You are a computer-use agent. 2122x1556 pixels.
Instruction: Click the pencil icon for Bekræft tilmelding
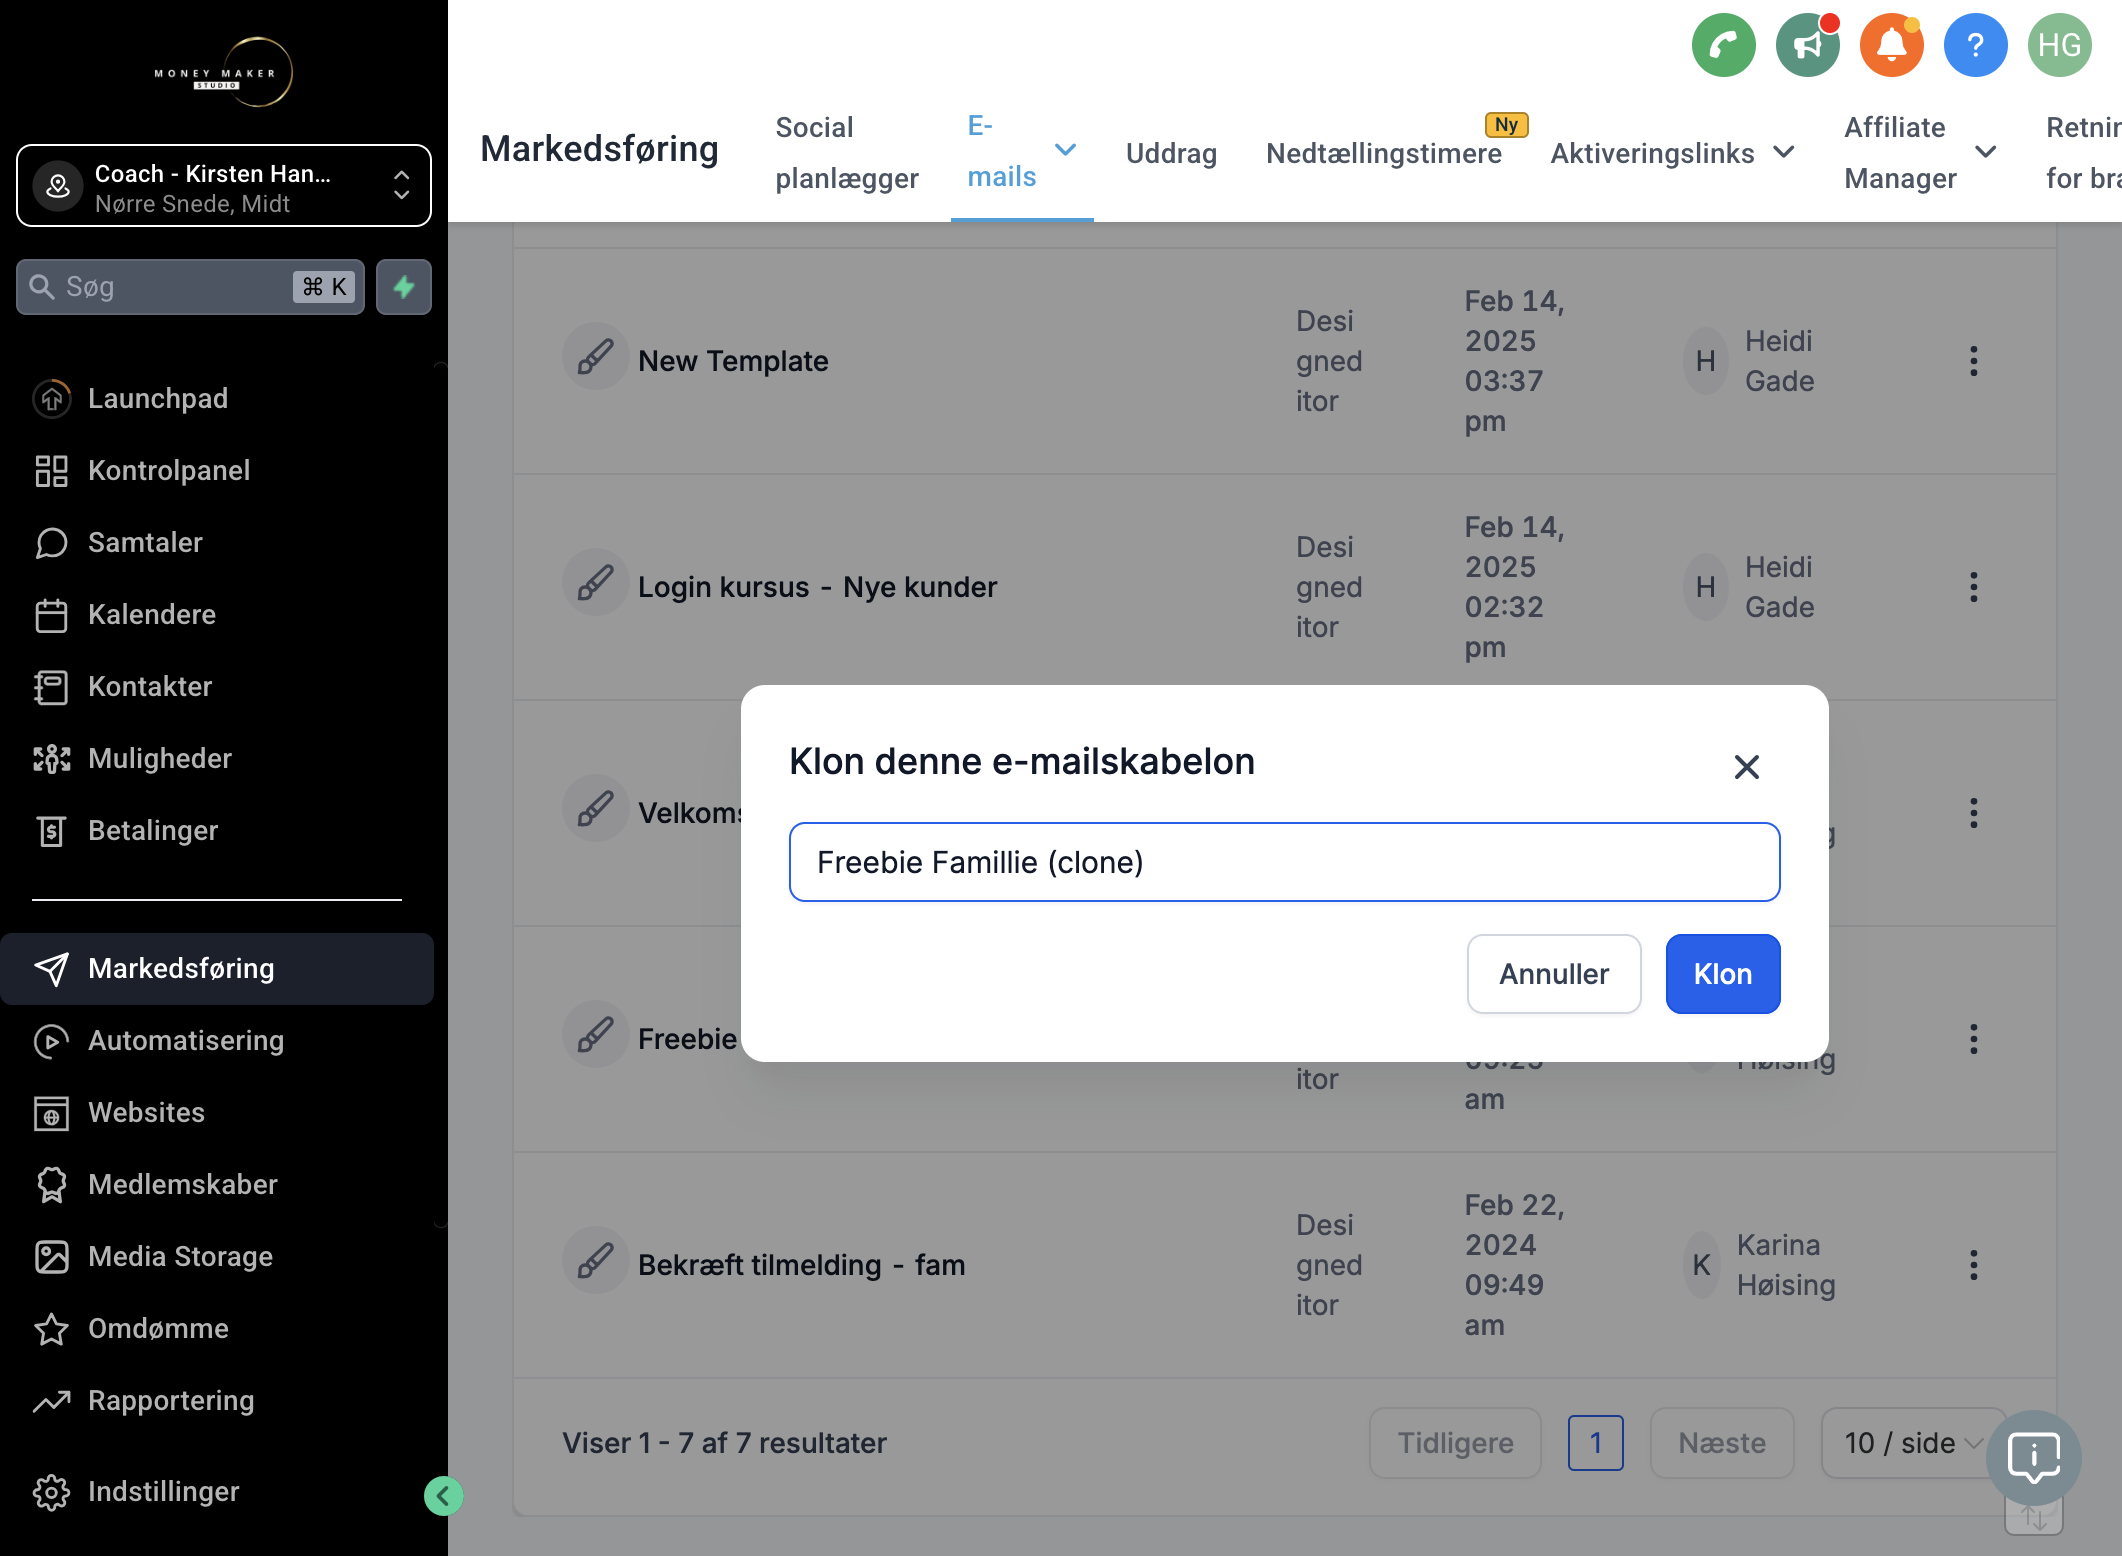click(x=595, y=1261)
